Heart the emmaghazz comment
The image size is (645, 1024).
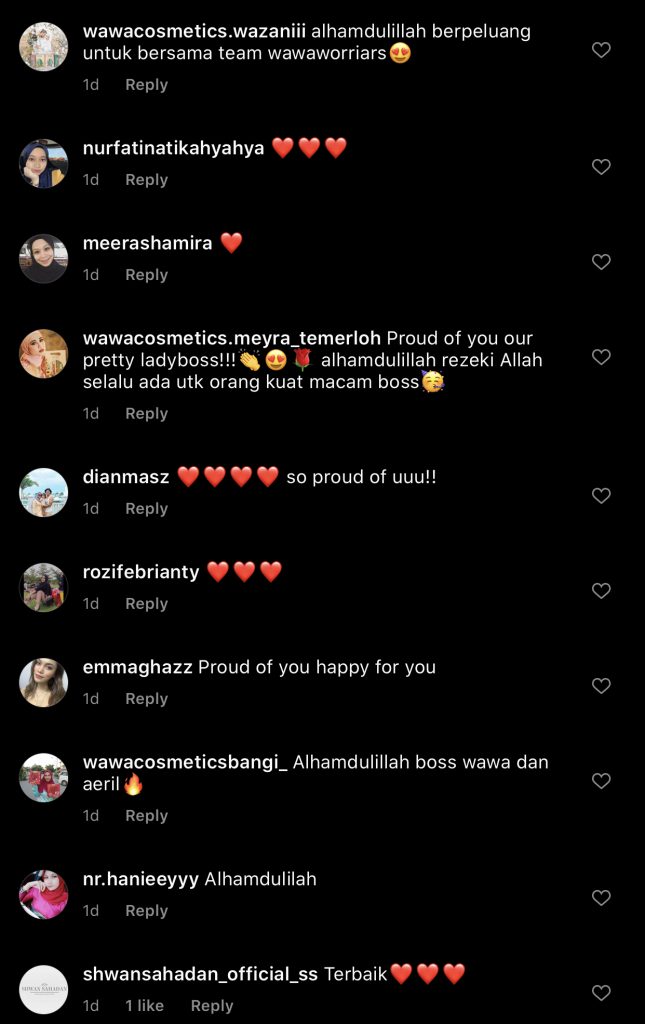tap(601, 686)
